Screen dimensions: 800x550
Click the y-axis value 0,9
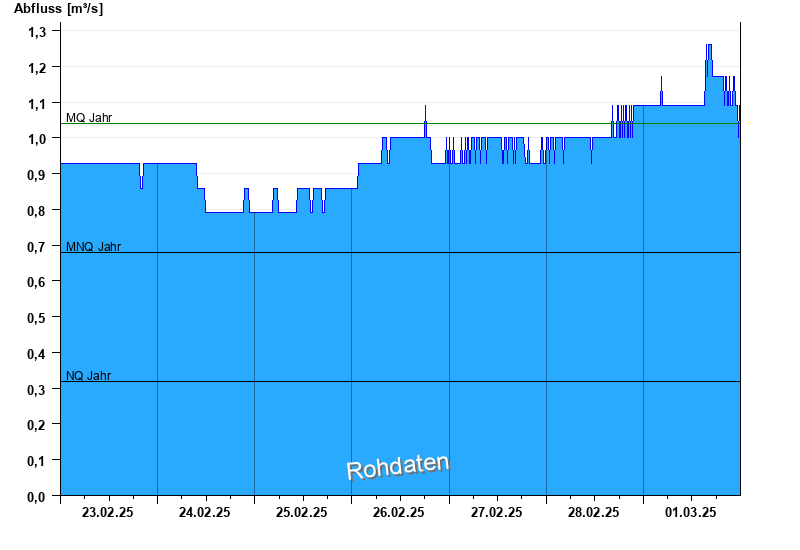tap(37, 175)
